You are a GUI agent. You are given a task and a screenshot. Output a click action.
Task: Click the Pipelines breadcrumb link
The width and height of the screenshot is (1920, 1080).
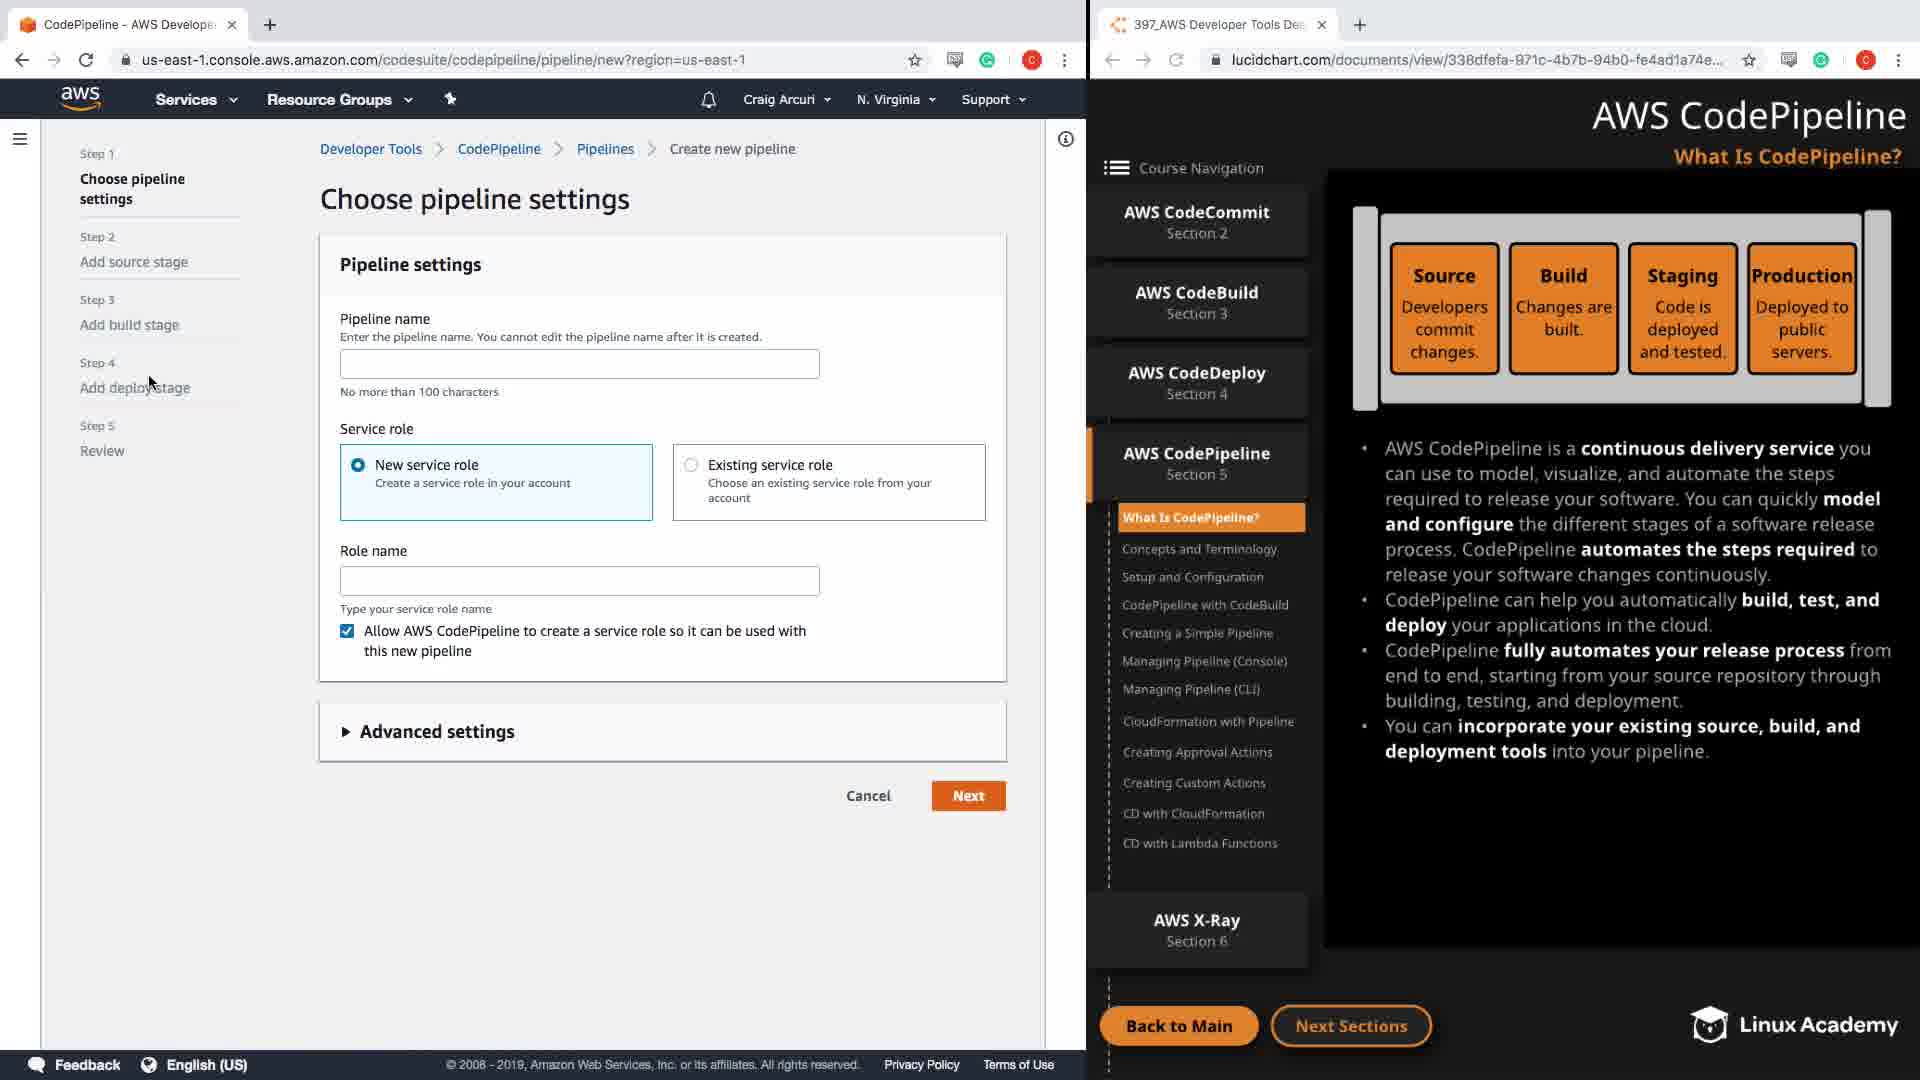coord(605,149)
